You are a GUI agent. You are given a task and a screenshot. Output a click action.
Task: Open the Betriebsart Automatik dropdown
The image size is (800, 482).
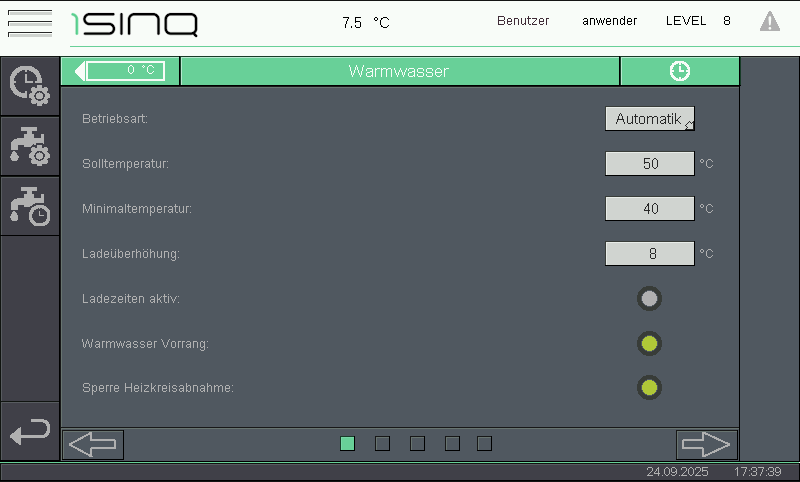[x=649, y=119]
